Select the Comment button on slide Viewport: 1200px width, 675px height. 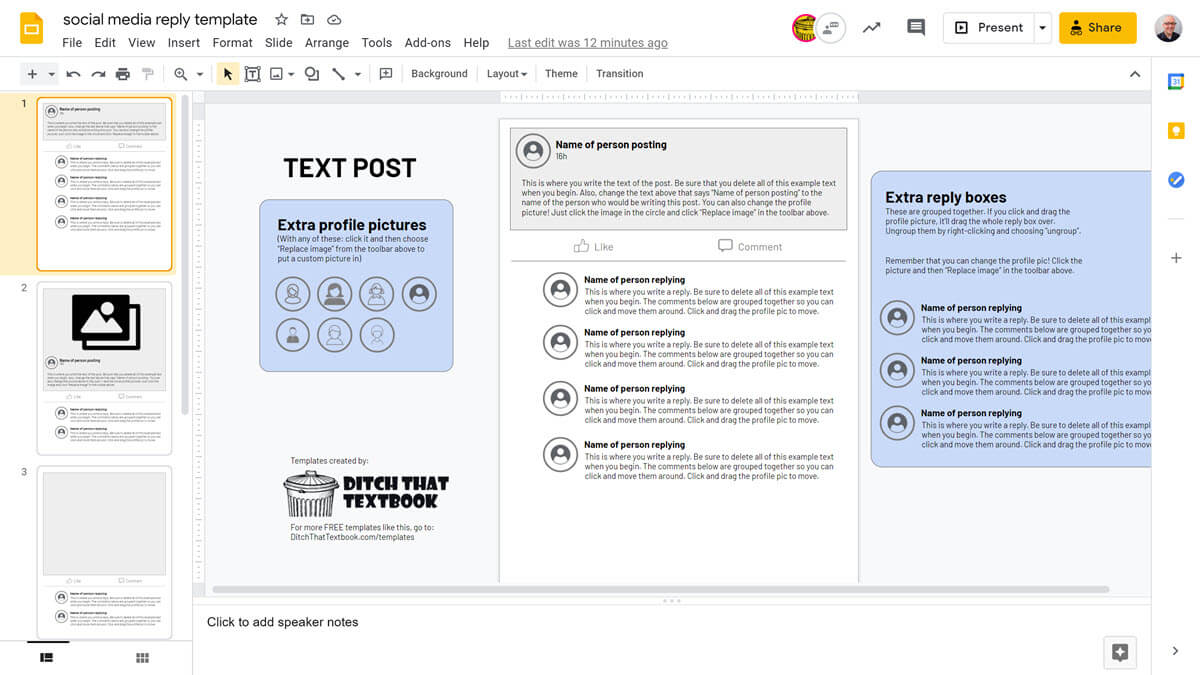pyautogui.click(x=750, y=246)
